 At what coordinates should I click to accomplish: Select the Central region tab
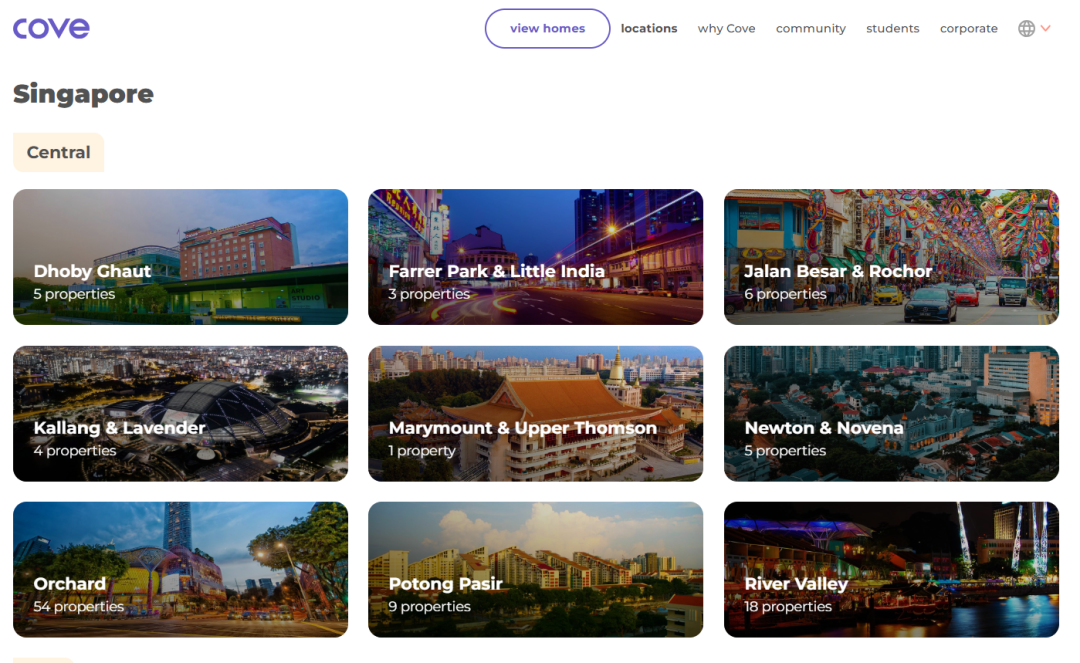click(58, 153)
